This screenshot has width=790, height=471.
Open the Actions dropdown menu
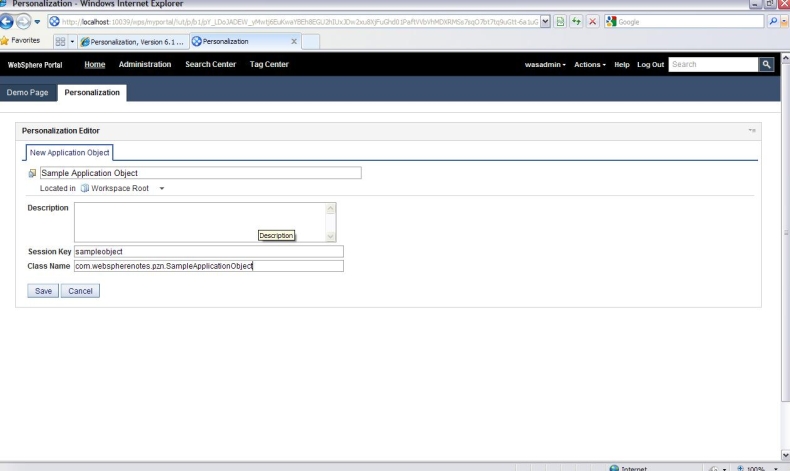(590, 65)
